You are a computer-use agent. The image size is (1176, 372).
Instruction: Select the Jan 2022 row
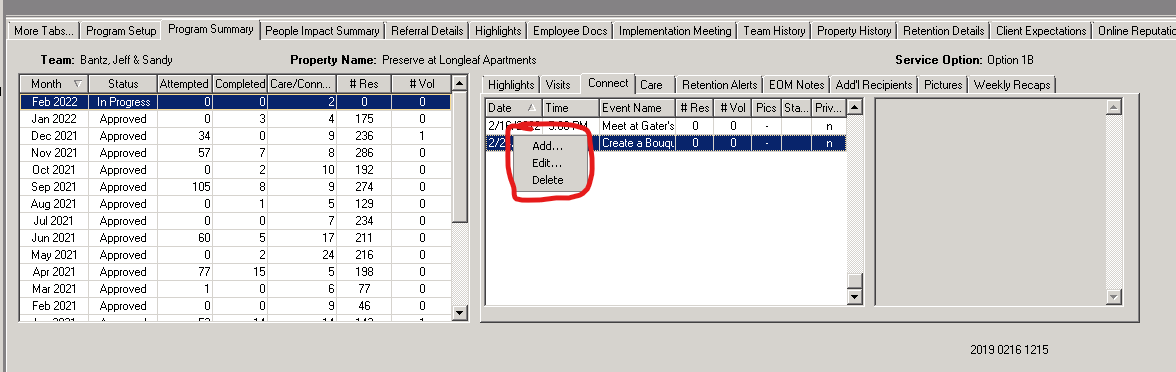[x=236, y=118]
